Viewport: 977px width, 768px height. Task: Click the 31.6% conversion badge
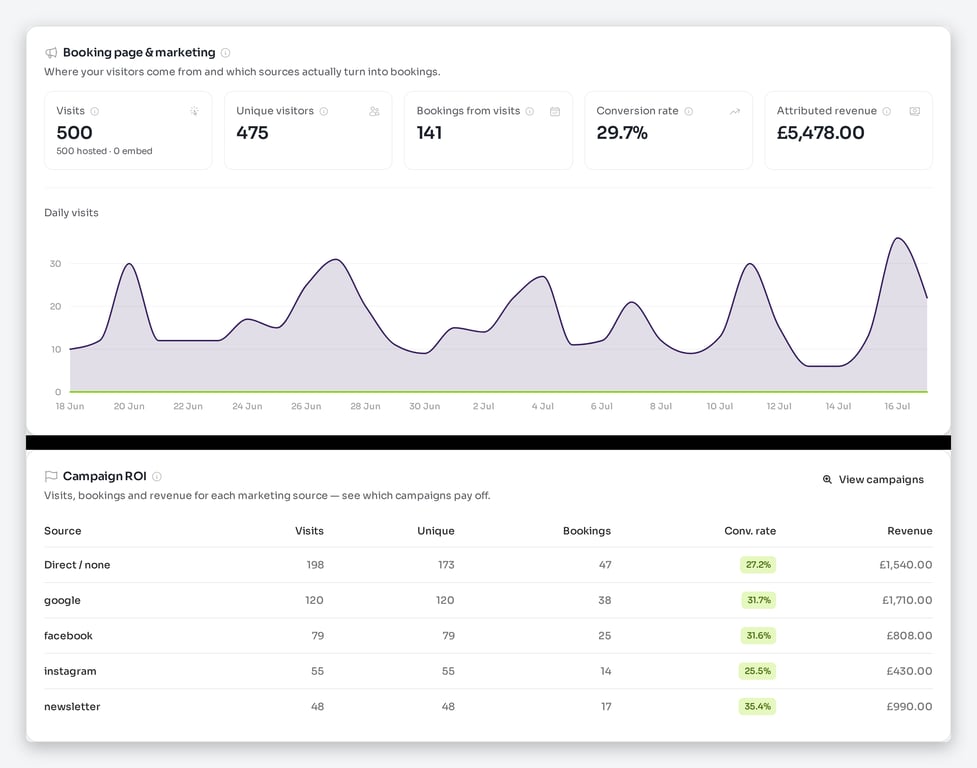pyautogui.click(x=758, y=636)
